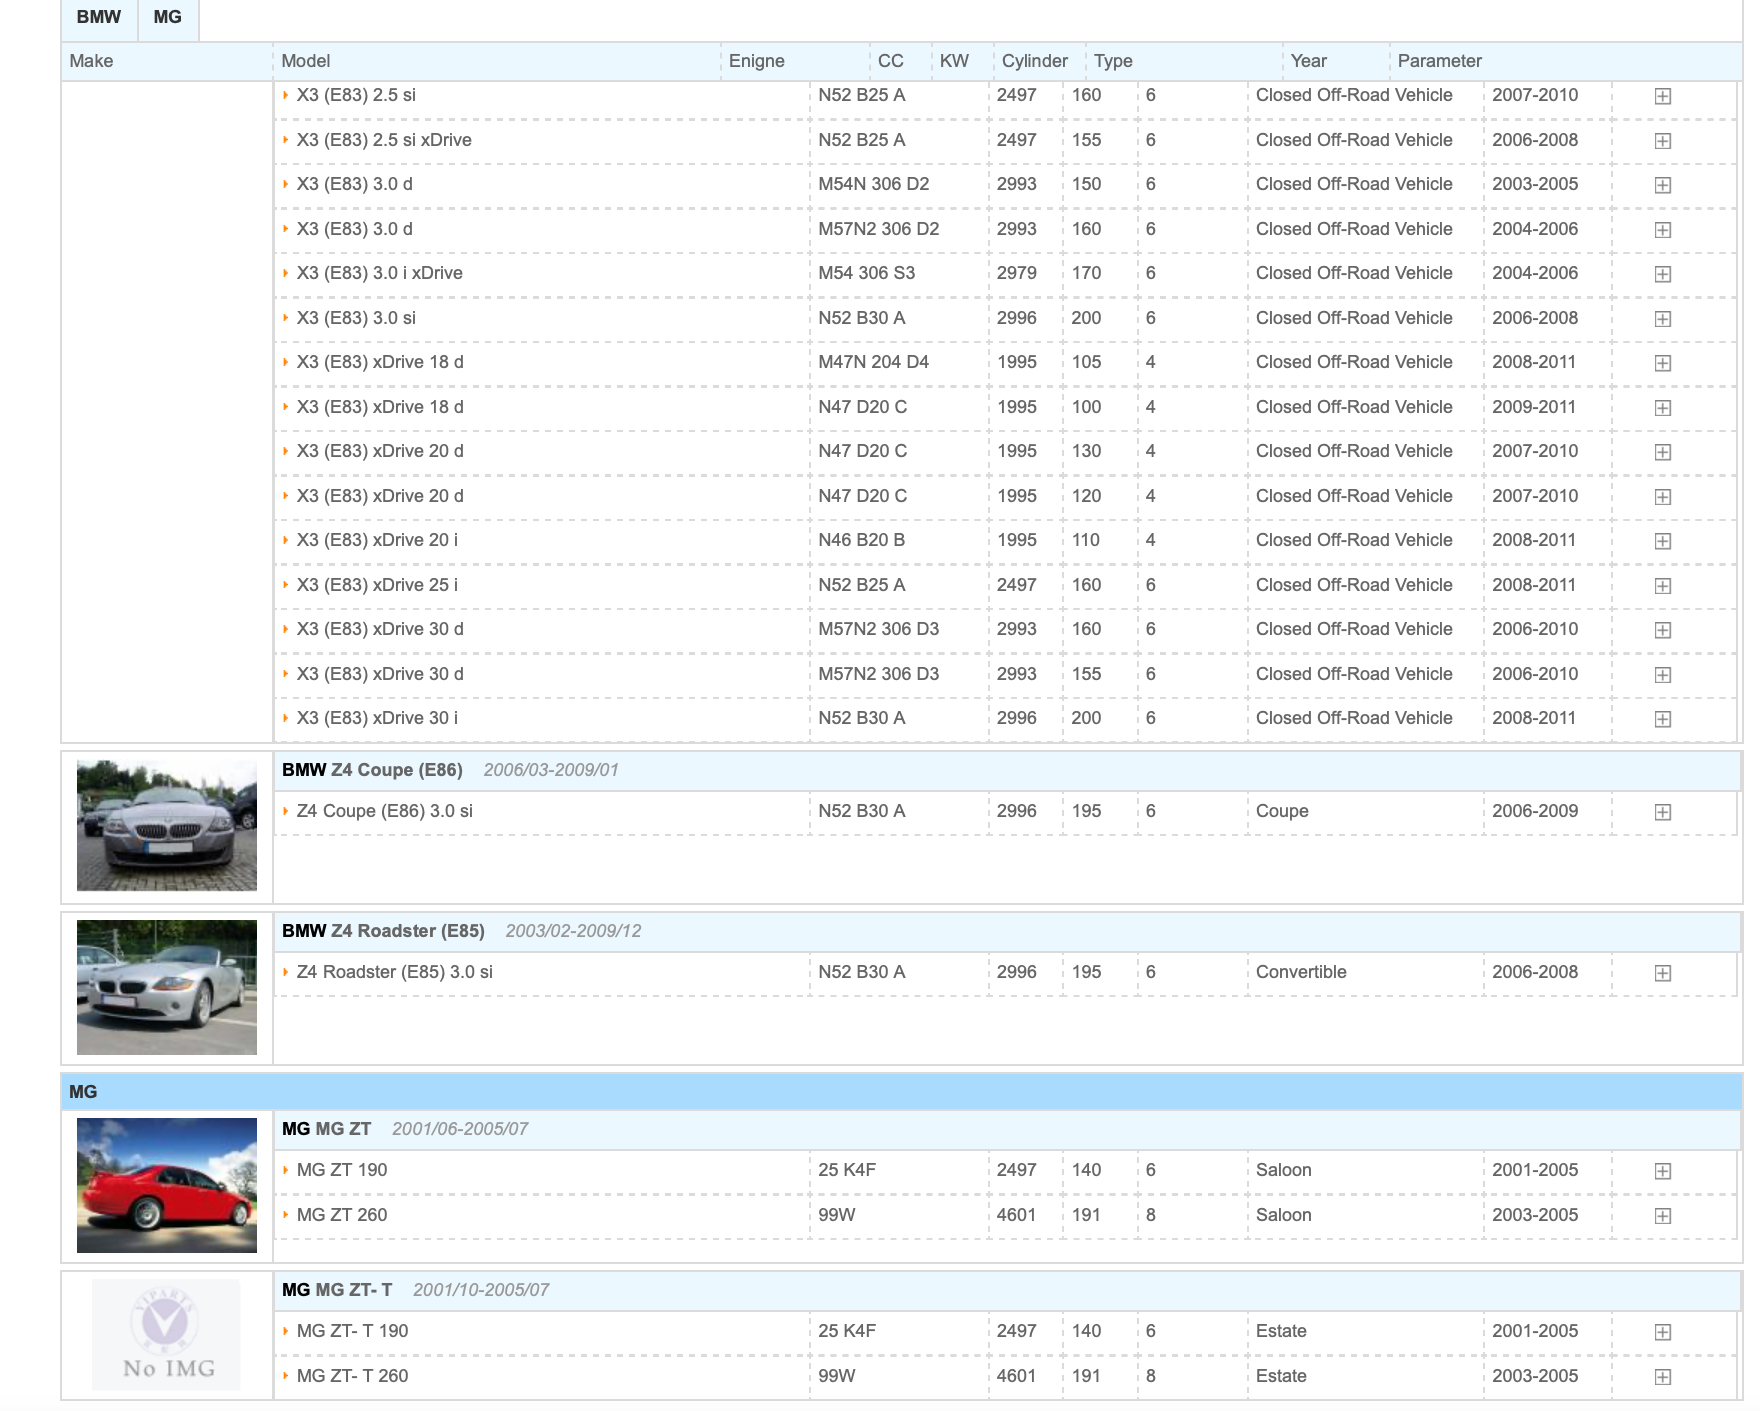
Task: Click plus icon for X3 xDrive 20 i
Action: pos(1662,541)
